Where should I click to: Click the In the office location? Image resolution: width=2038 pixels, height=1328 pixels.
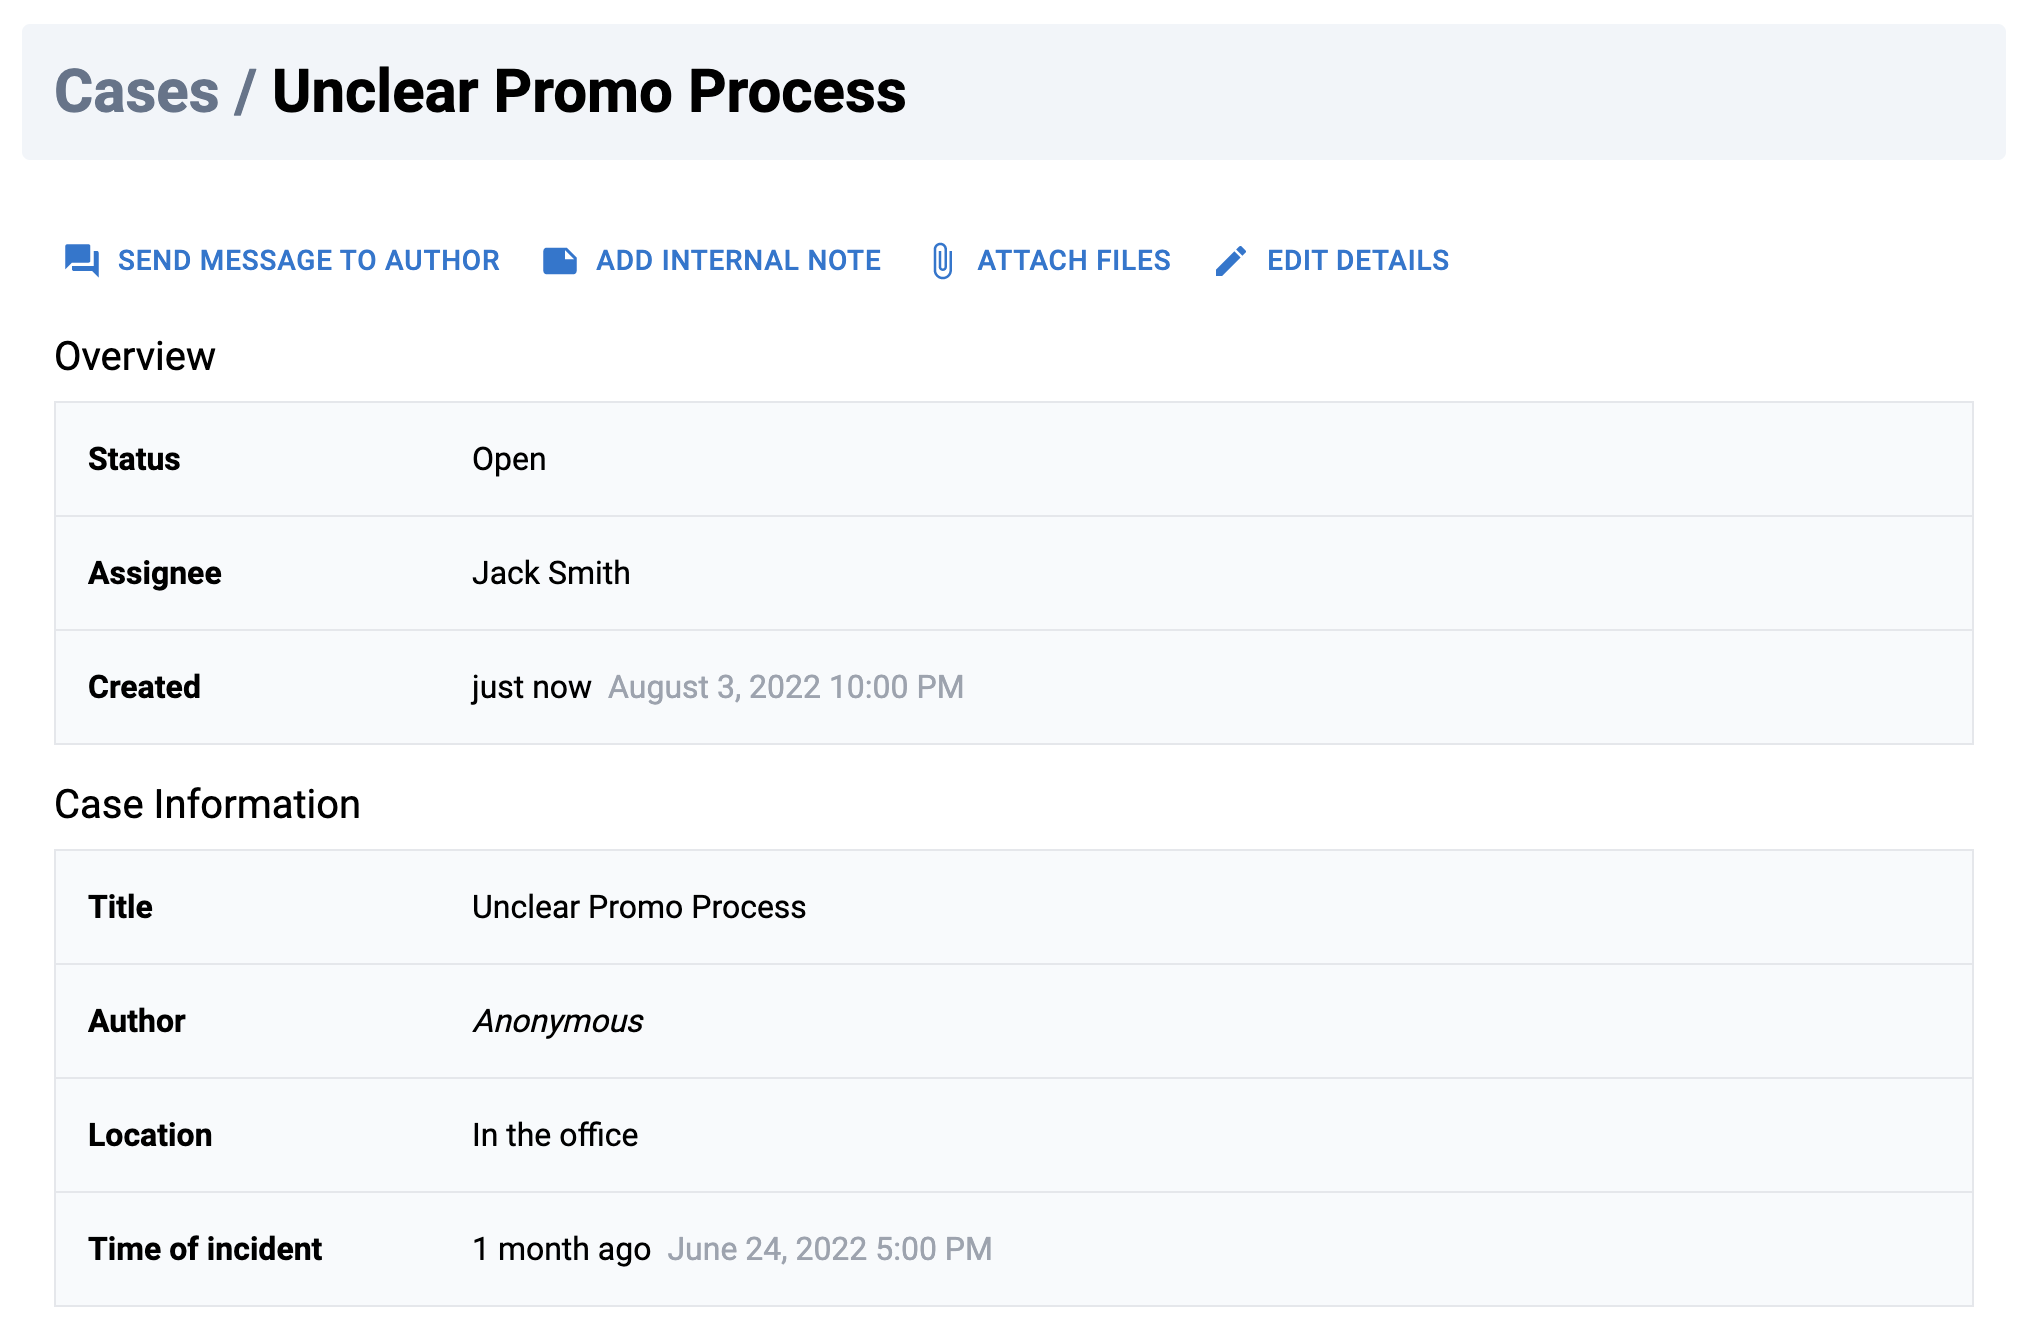pyautogui.click(x=555, y=1135)
